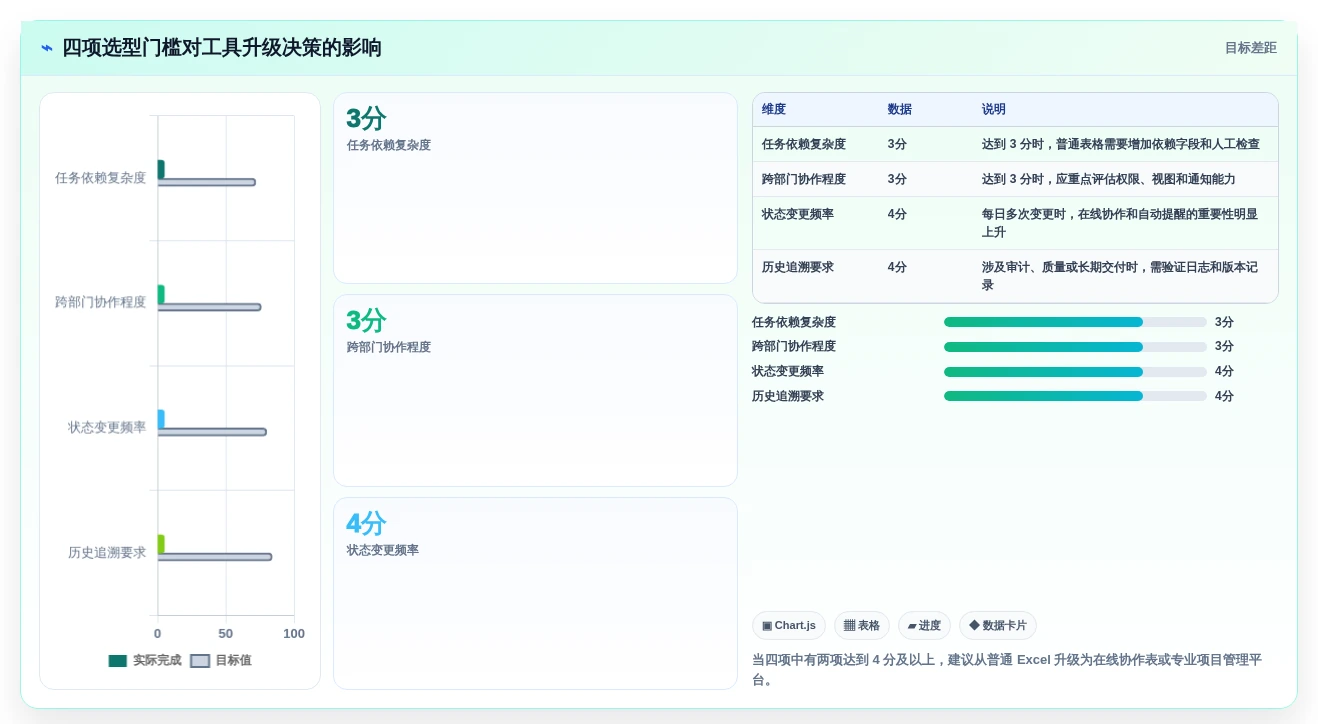Click the 状态变更频率 progress bar

(x=1075, y=371)
